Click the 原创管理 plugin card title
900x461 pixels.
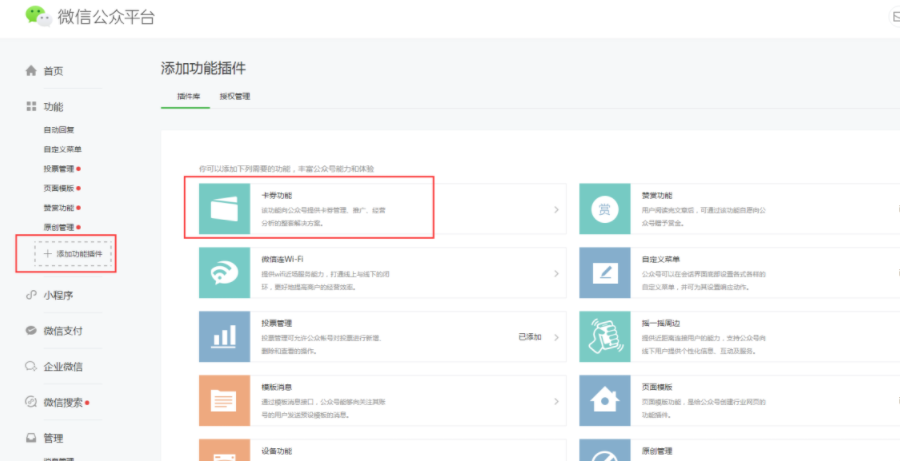[657, 451]
